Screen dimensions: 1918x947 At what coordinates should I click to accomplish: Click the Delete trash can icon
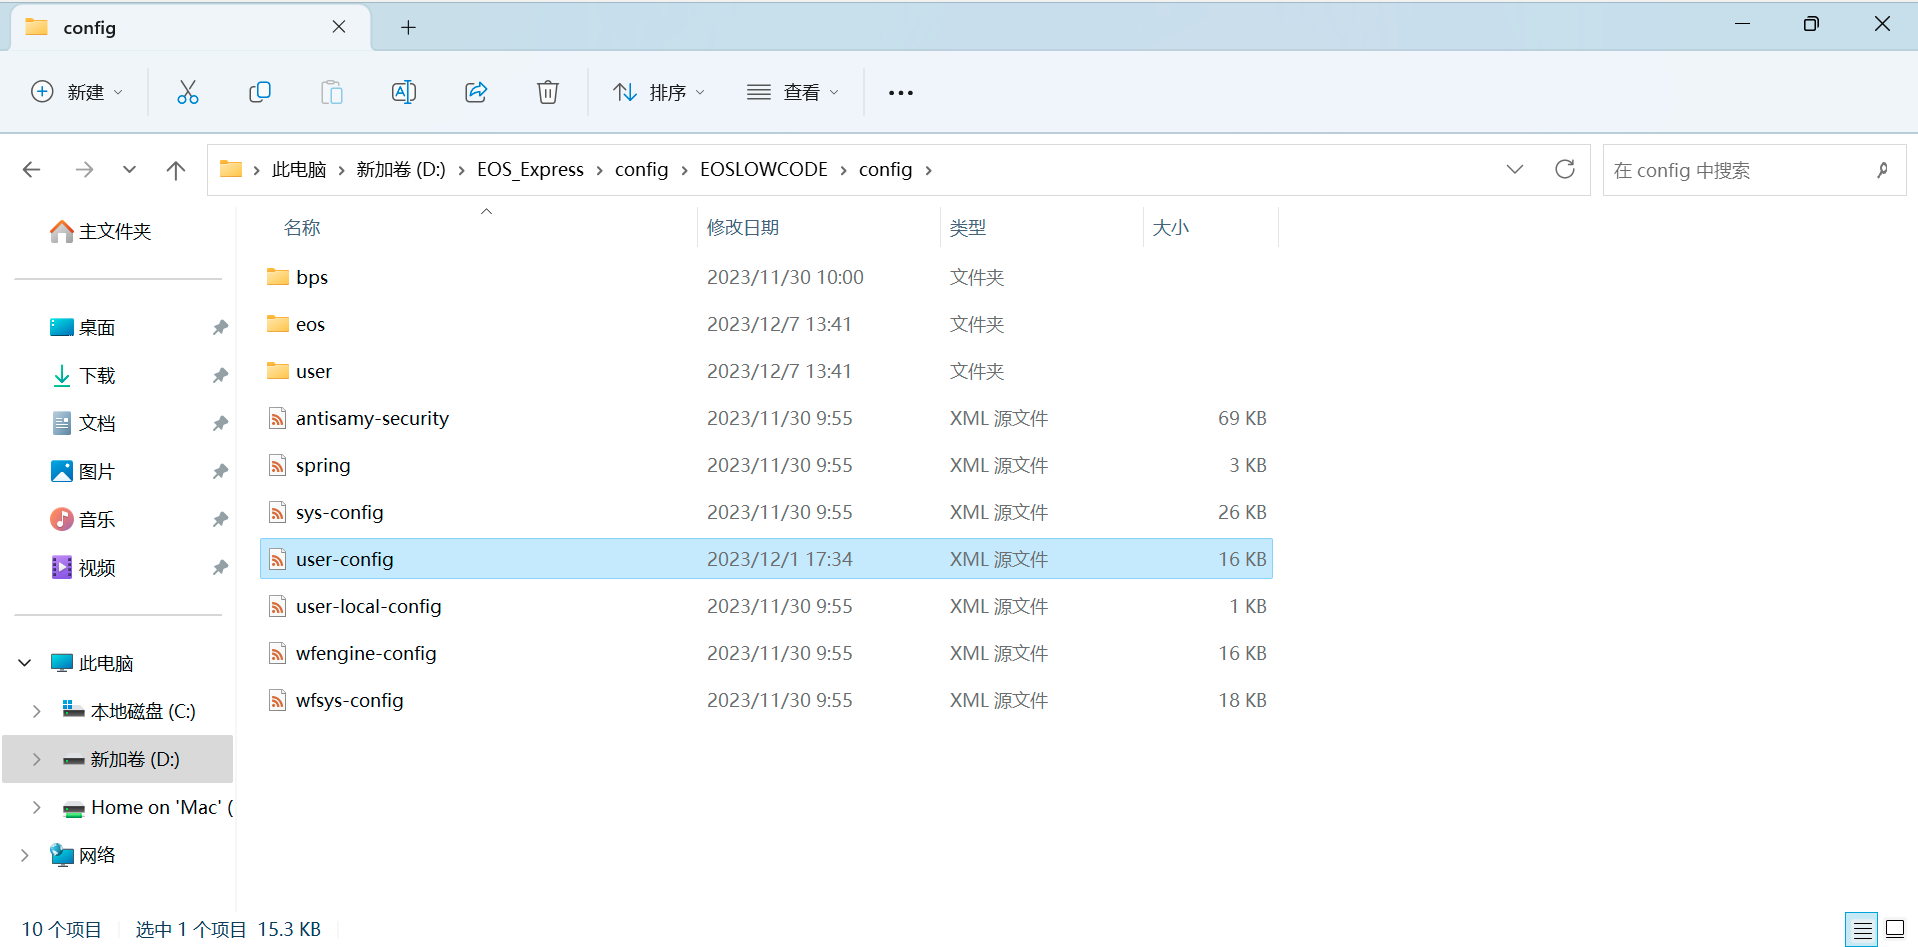point(548,92)
